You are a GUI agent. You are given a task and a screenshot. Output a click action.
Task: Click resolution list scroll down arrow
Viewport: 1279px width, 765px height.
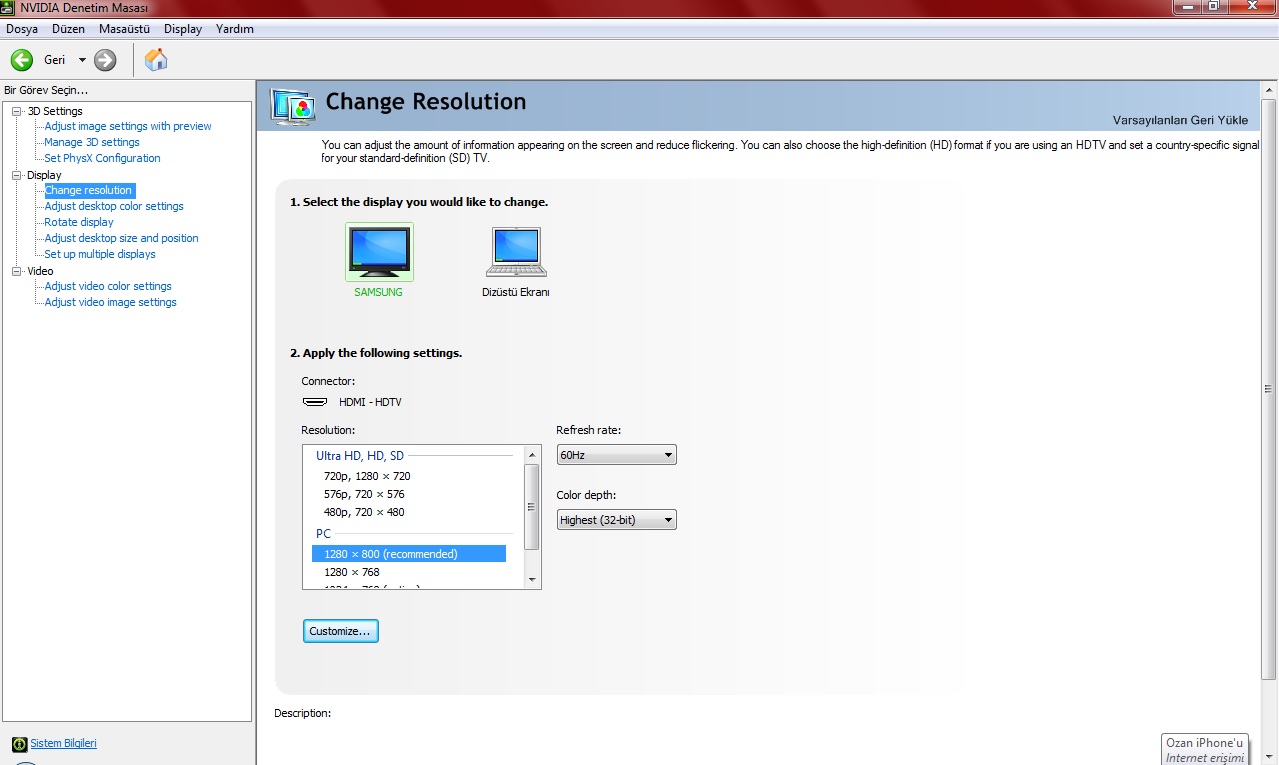532,580
